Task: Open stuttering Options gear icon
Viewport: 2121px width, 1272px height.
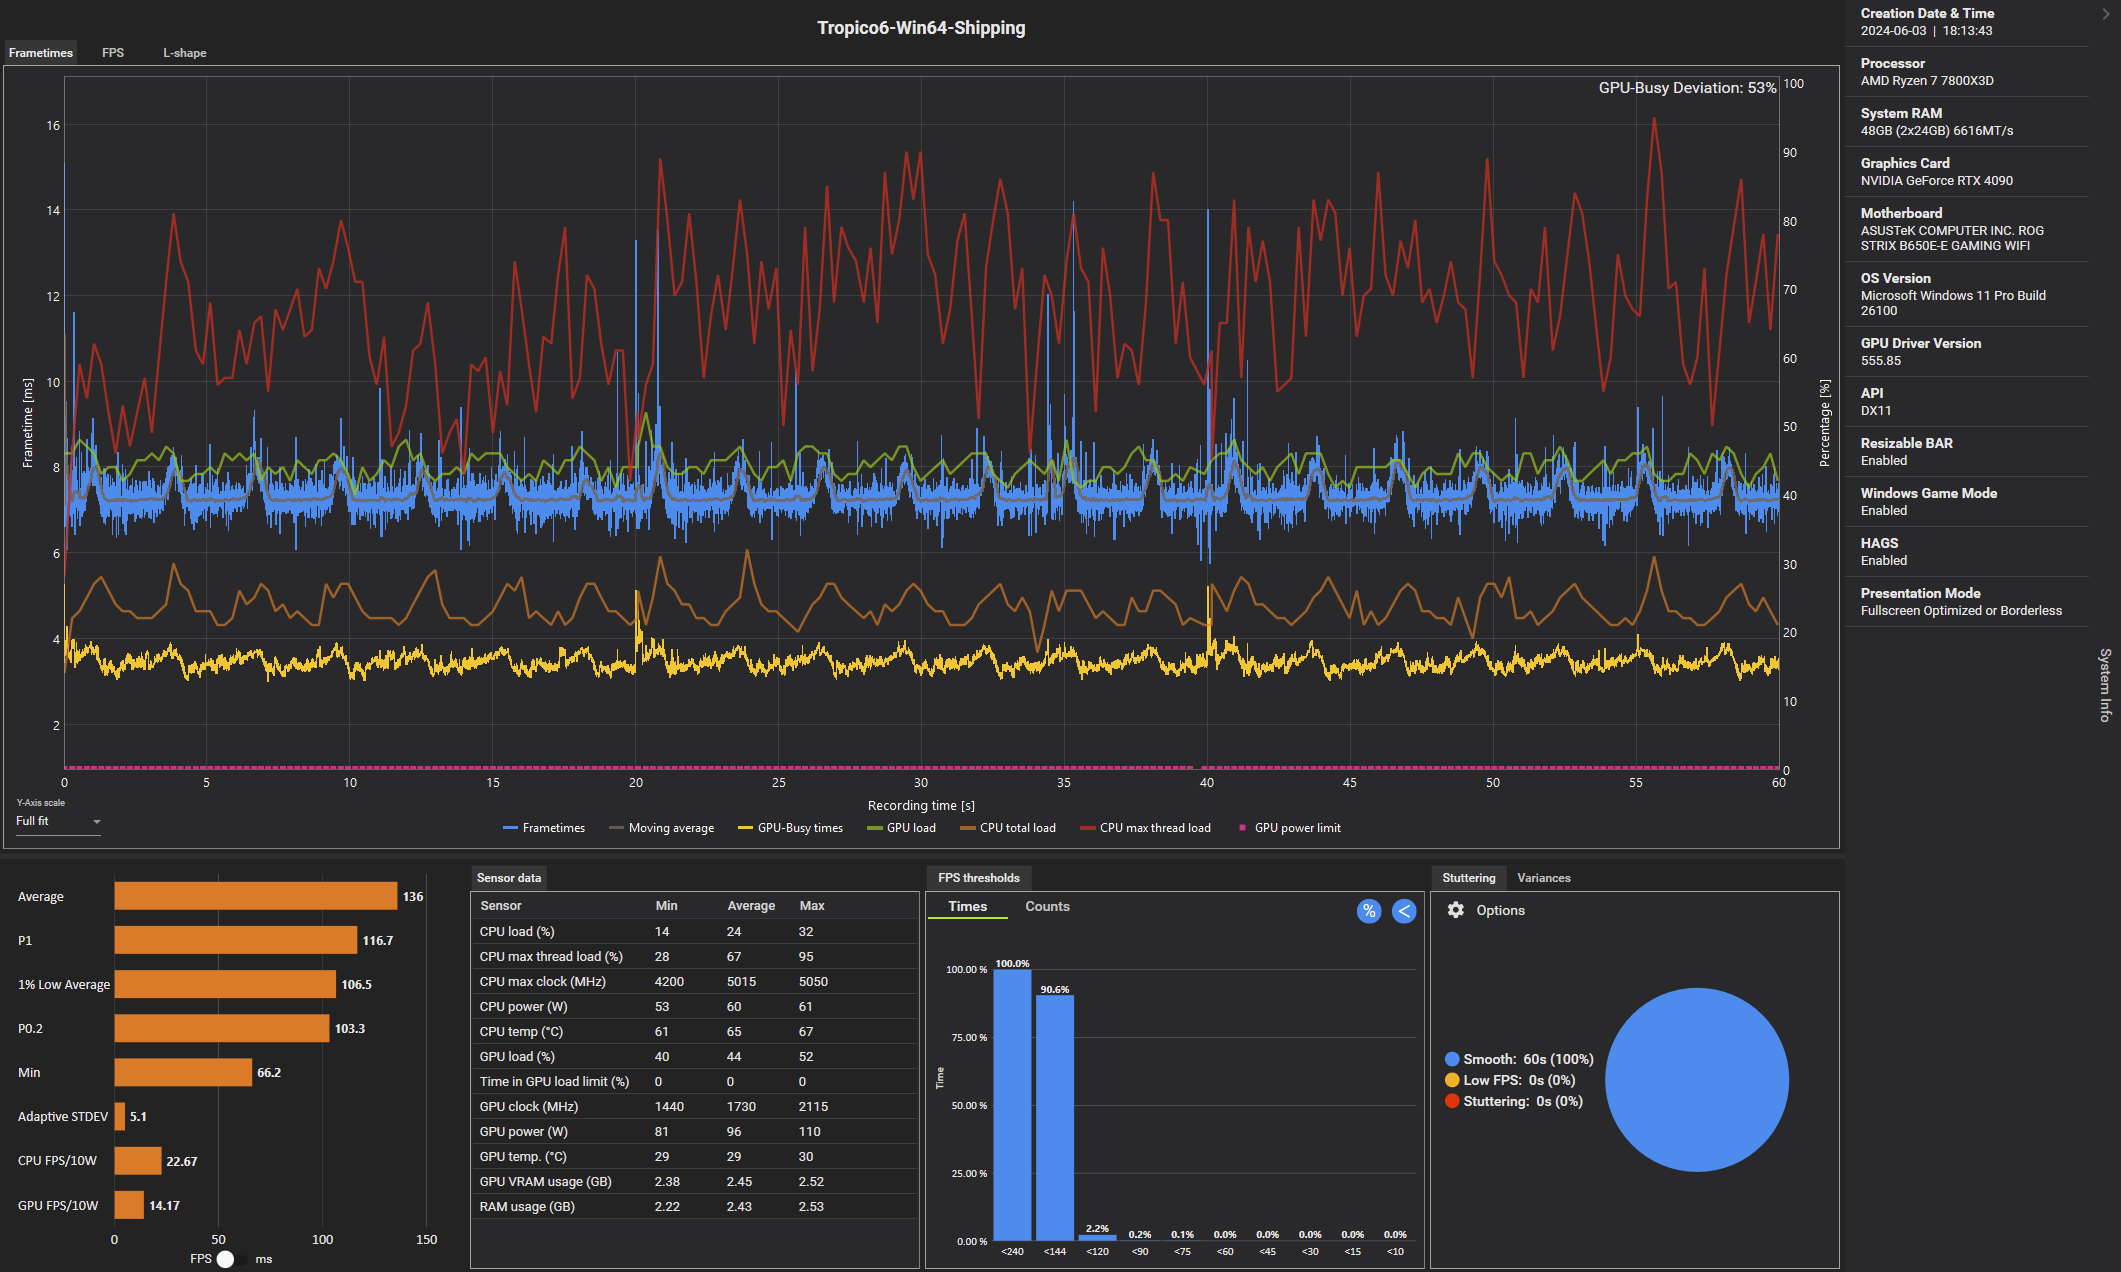Action: pos(1456,910)
